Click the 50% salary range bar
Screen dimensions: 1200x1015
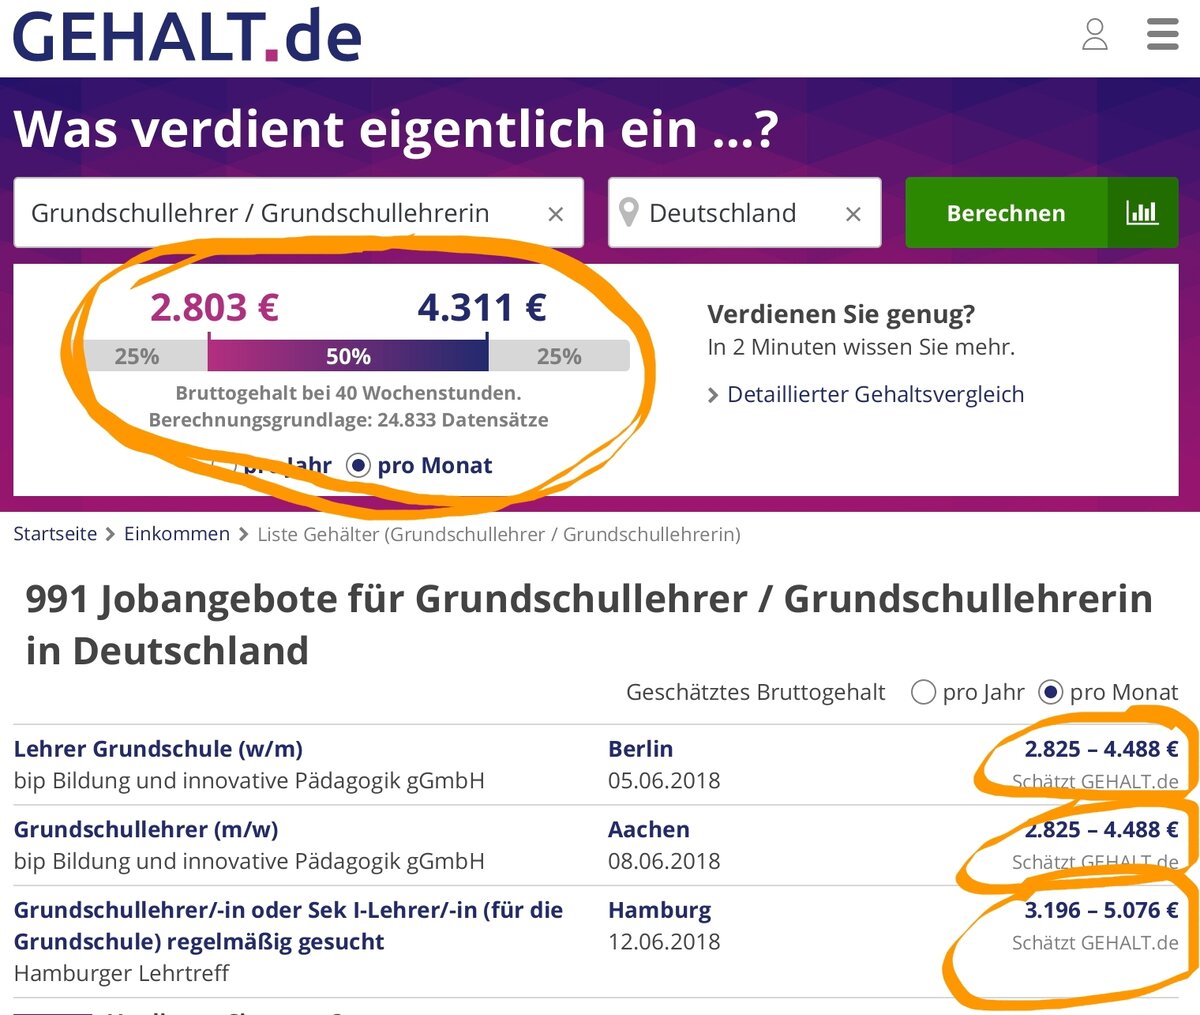click(348, 356)
